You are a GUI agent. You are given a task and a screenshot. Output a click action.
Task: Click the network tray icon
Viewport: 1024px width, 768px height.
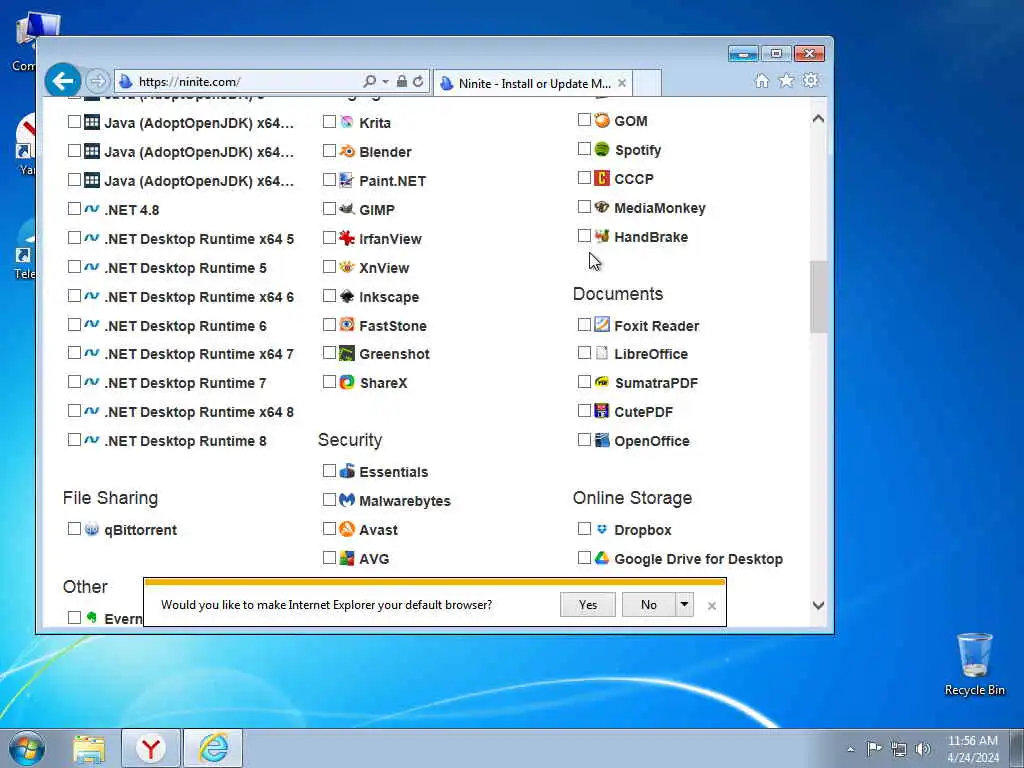(899, 749)
